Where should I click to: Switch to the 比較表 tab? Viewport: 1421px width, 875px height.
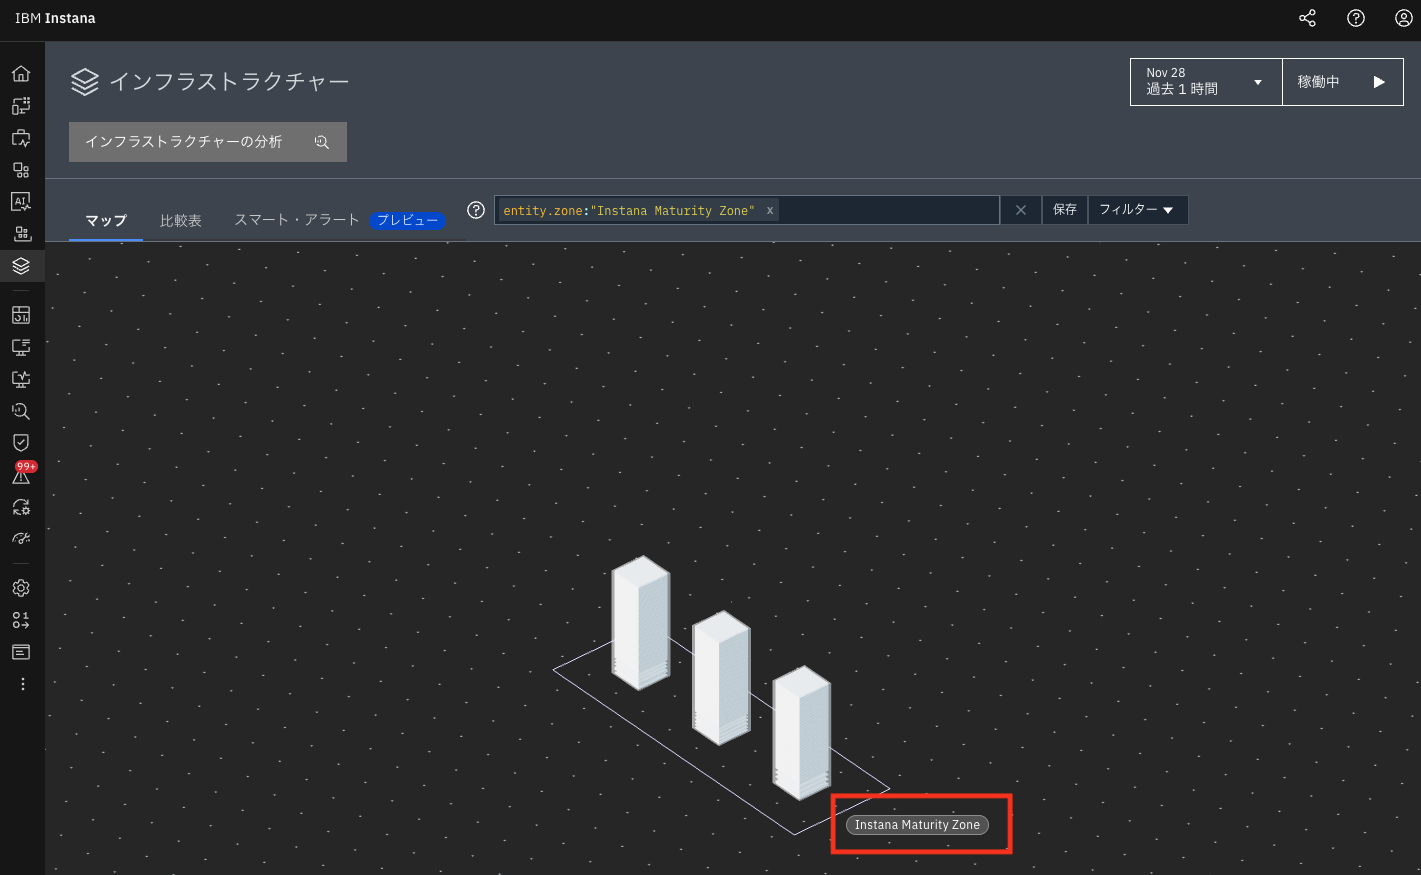click(x=181, y=220)
